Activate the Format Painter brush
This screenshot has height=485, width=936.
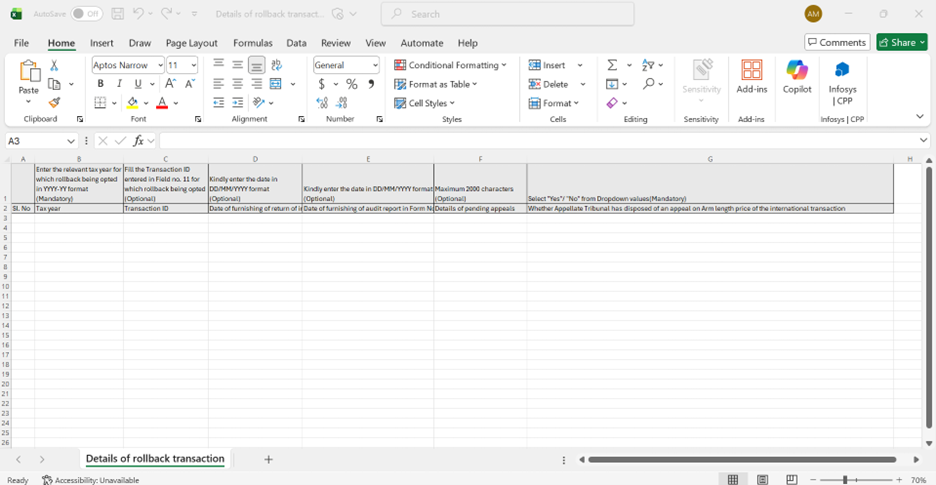tap(54, 103)
